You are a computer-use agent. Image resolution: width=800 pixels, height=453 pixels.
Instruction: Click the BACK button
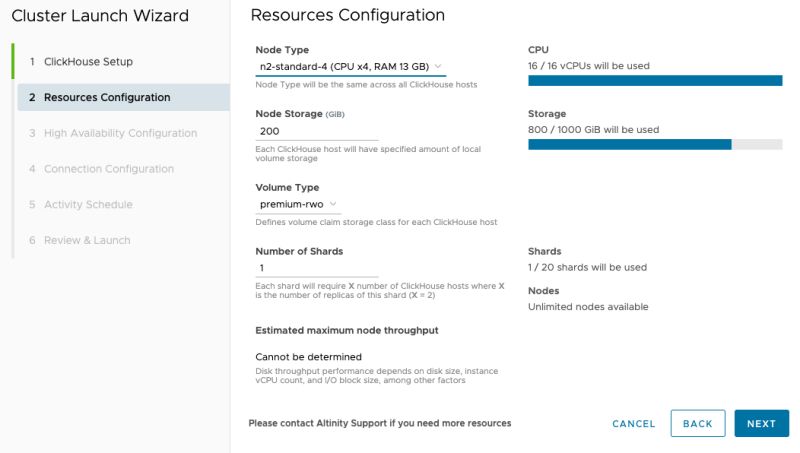[697, 423]
